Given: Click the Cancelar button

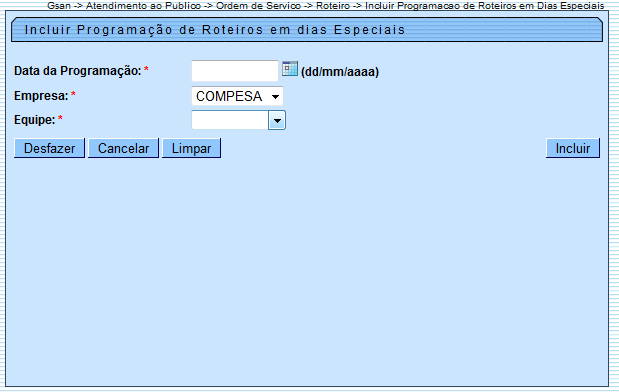Looking at the screenshot, I should [124, 148].
